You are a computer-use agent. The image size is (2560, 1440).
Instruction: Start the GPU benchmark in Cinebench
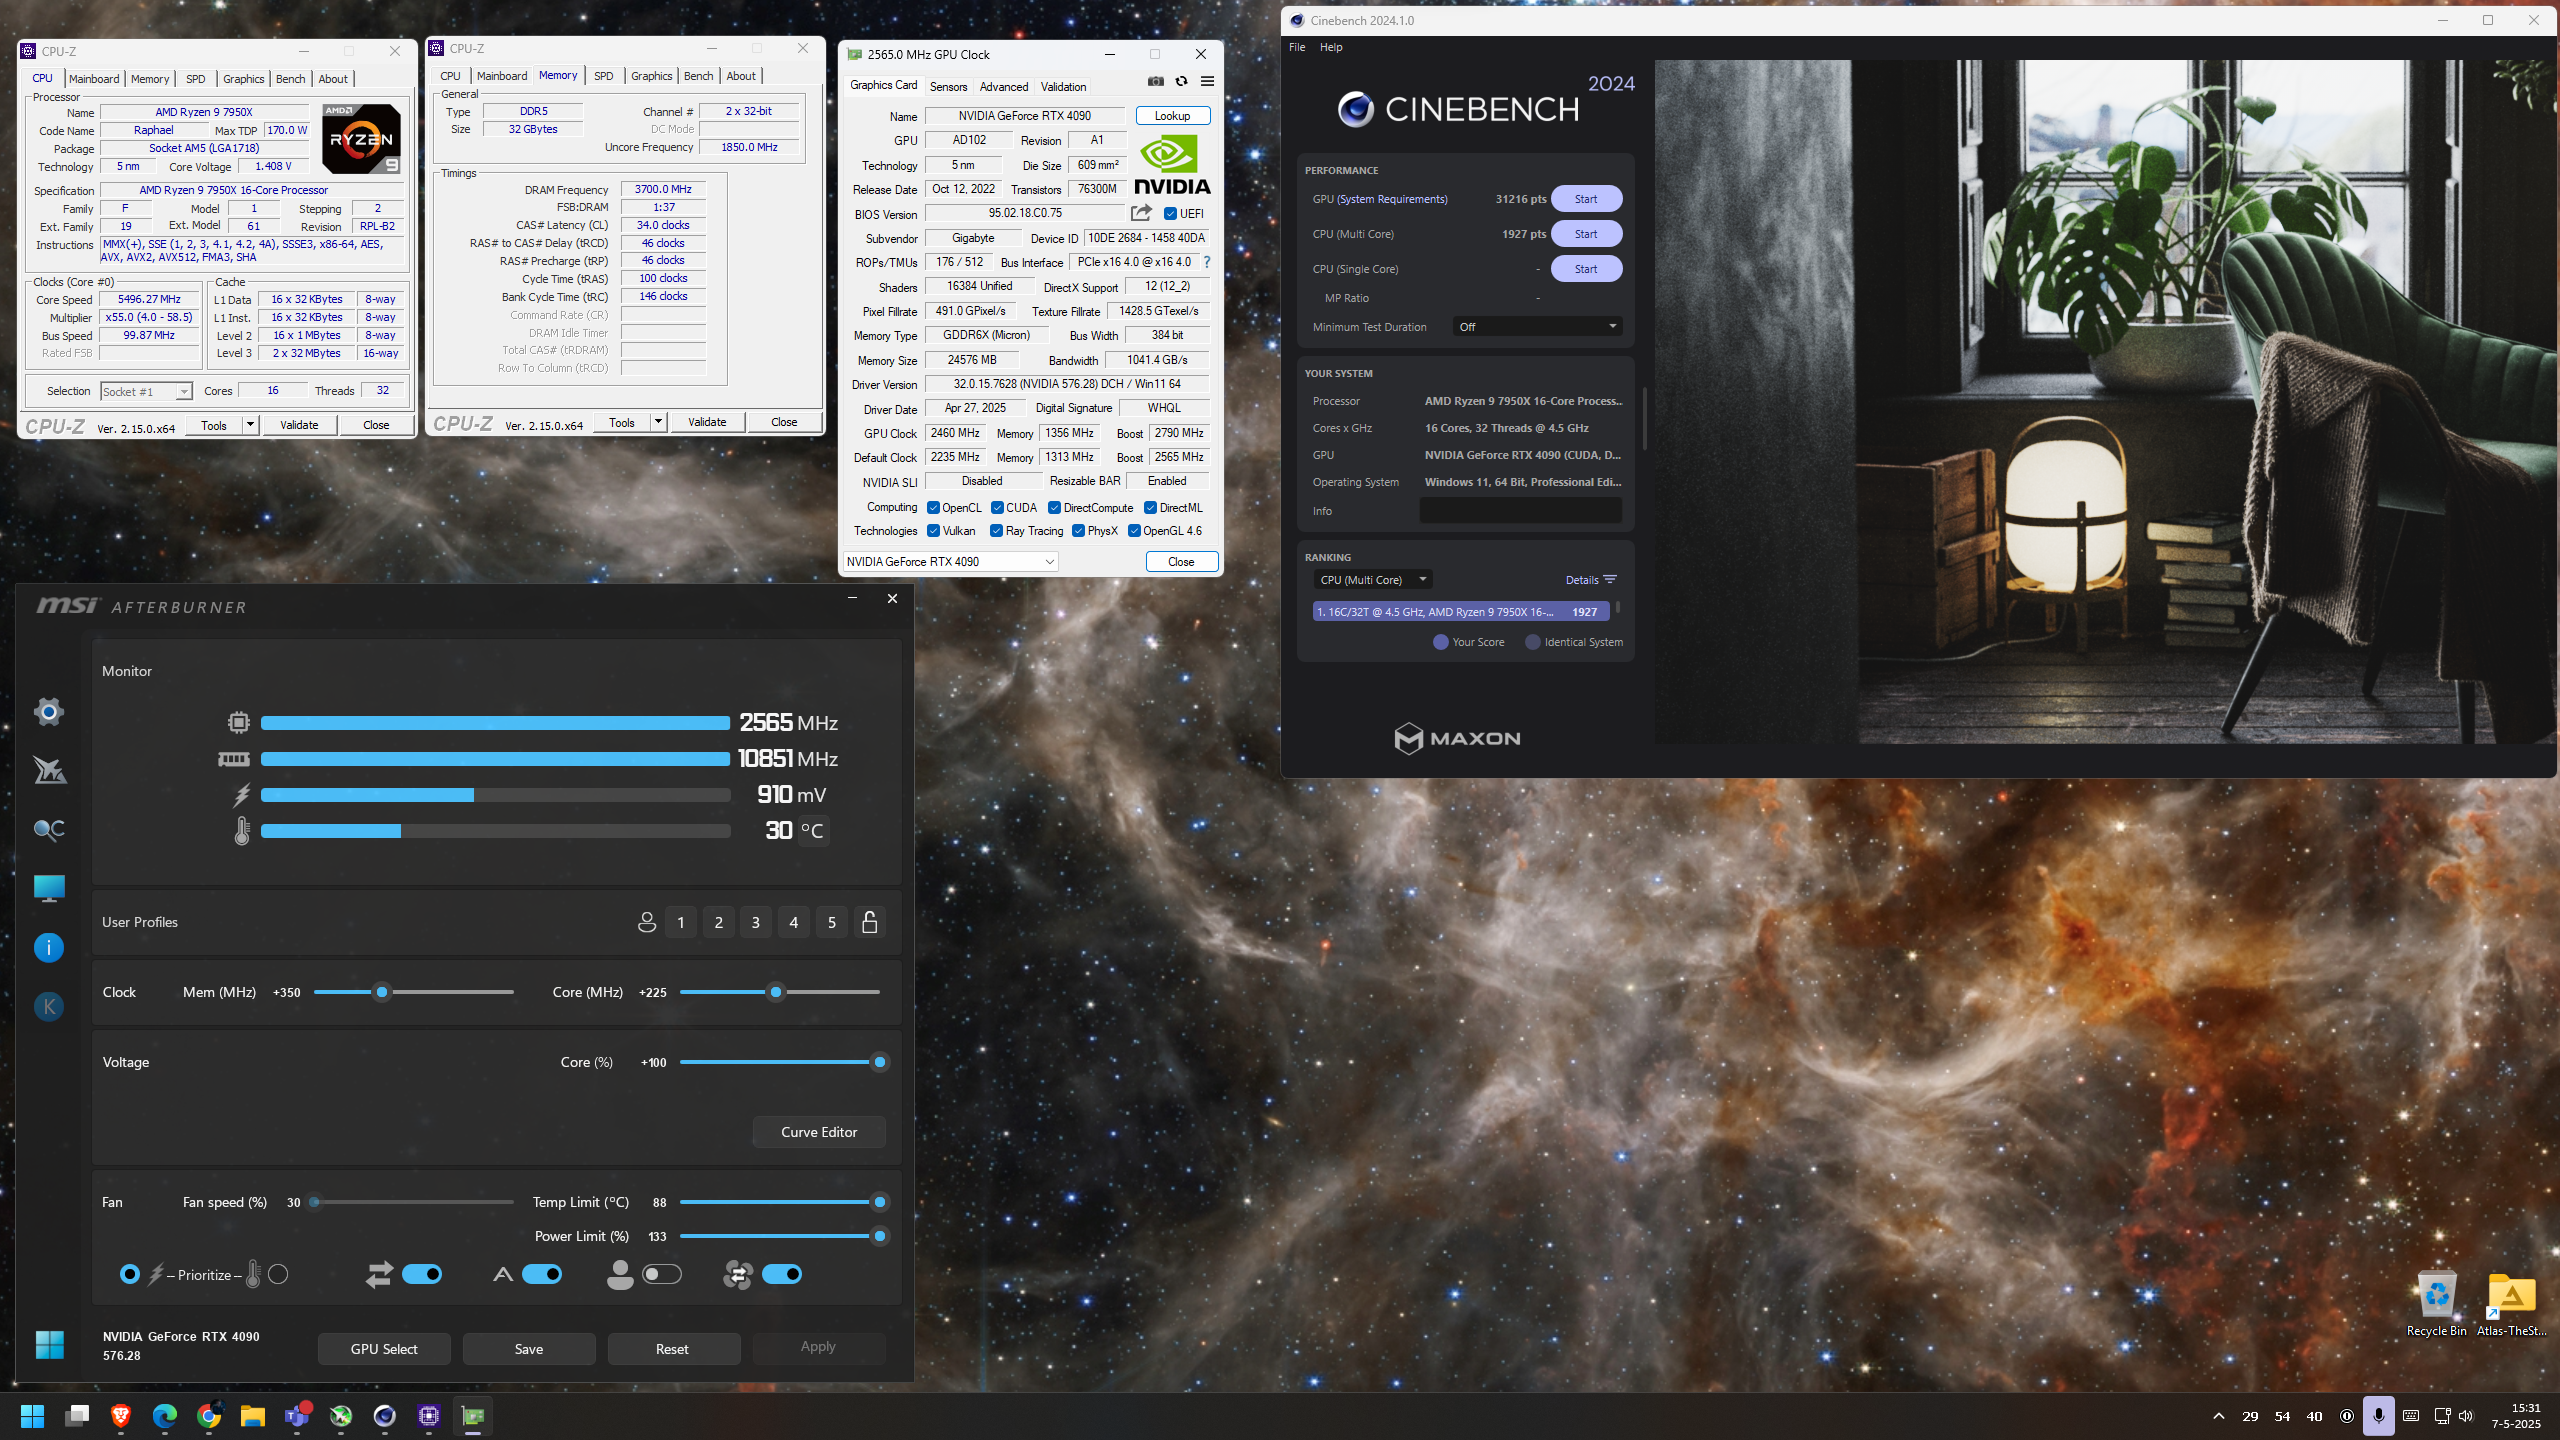click(x=1586, y=199)
